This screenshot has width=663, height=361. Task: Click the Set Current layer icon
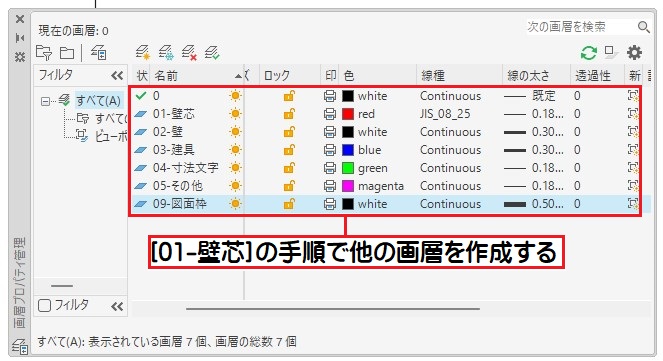[x=212, y=53]
